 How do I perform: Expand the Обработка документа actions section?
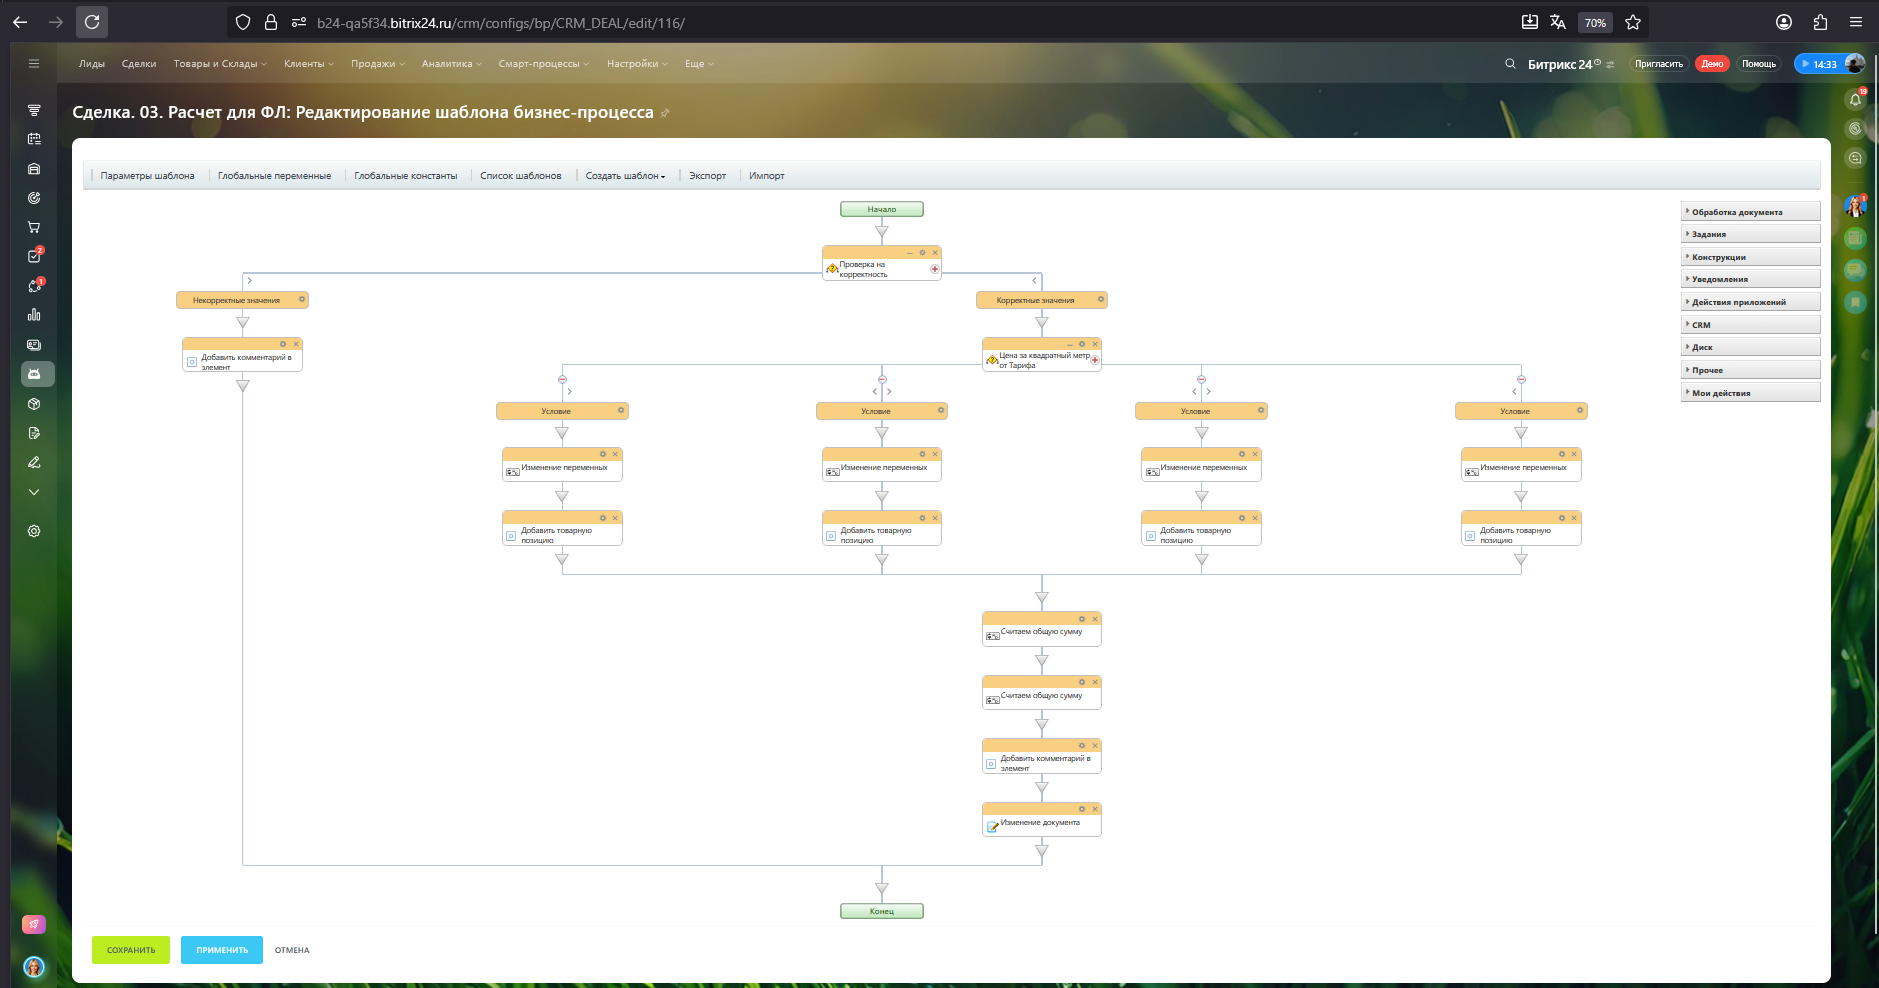pos(1750,212)
